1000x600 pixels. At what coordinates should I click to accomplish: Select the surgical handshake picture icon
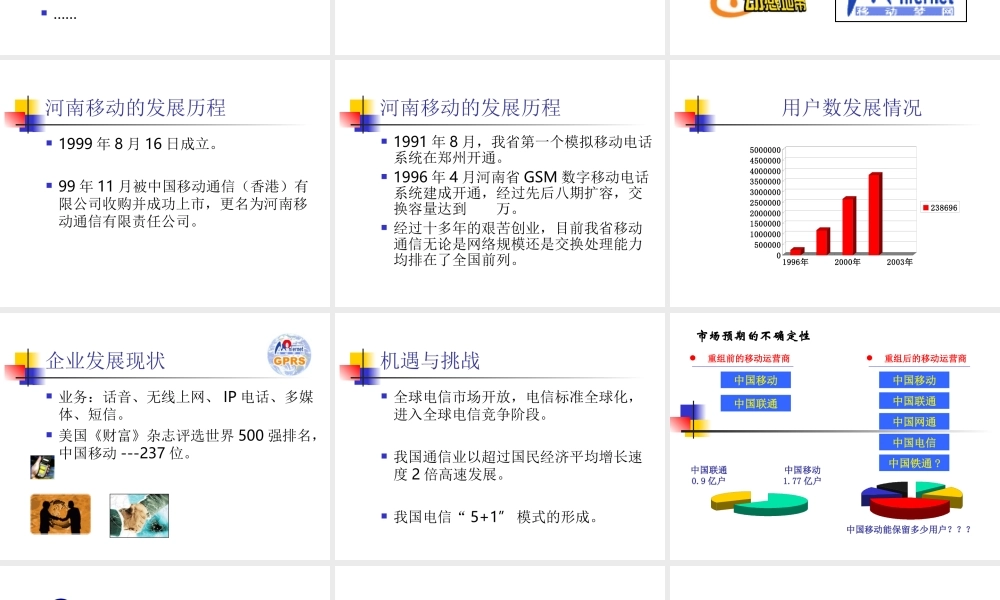point(140,516)
